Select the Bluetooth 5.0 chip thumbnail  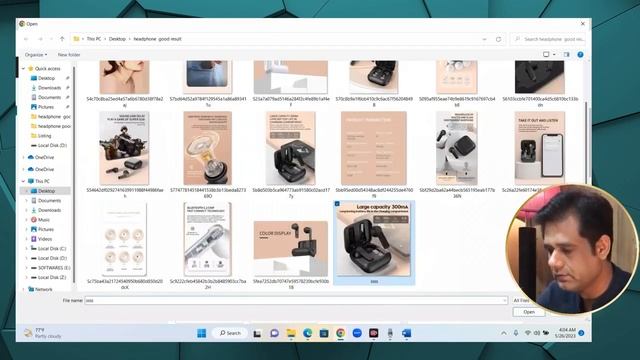tap(207, 240)
